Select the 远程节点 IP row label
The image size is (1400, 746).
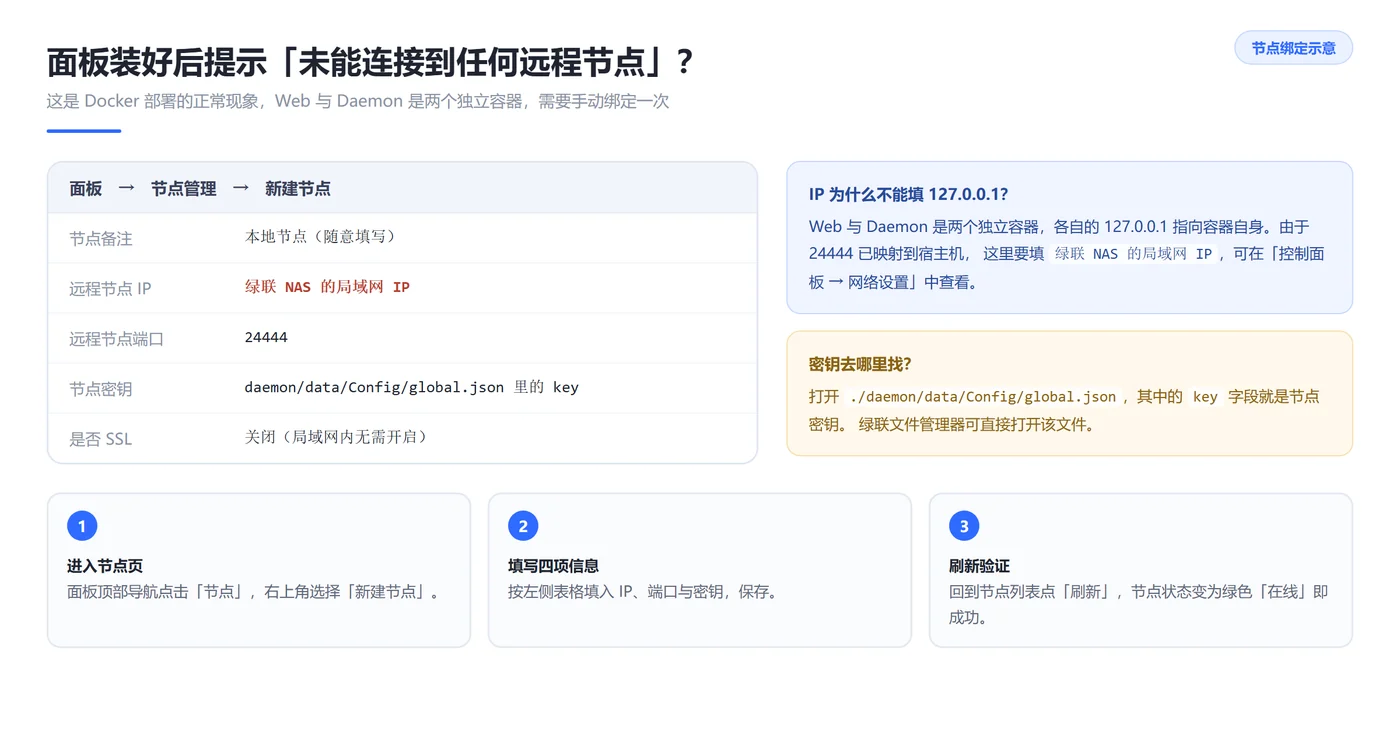pyautogui.click(x=110, y=289)
